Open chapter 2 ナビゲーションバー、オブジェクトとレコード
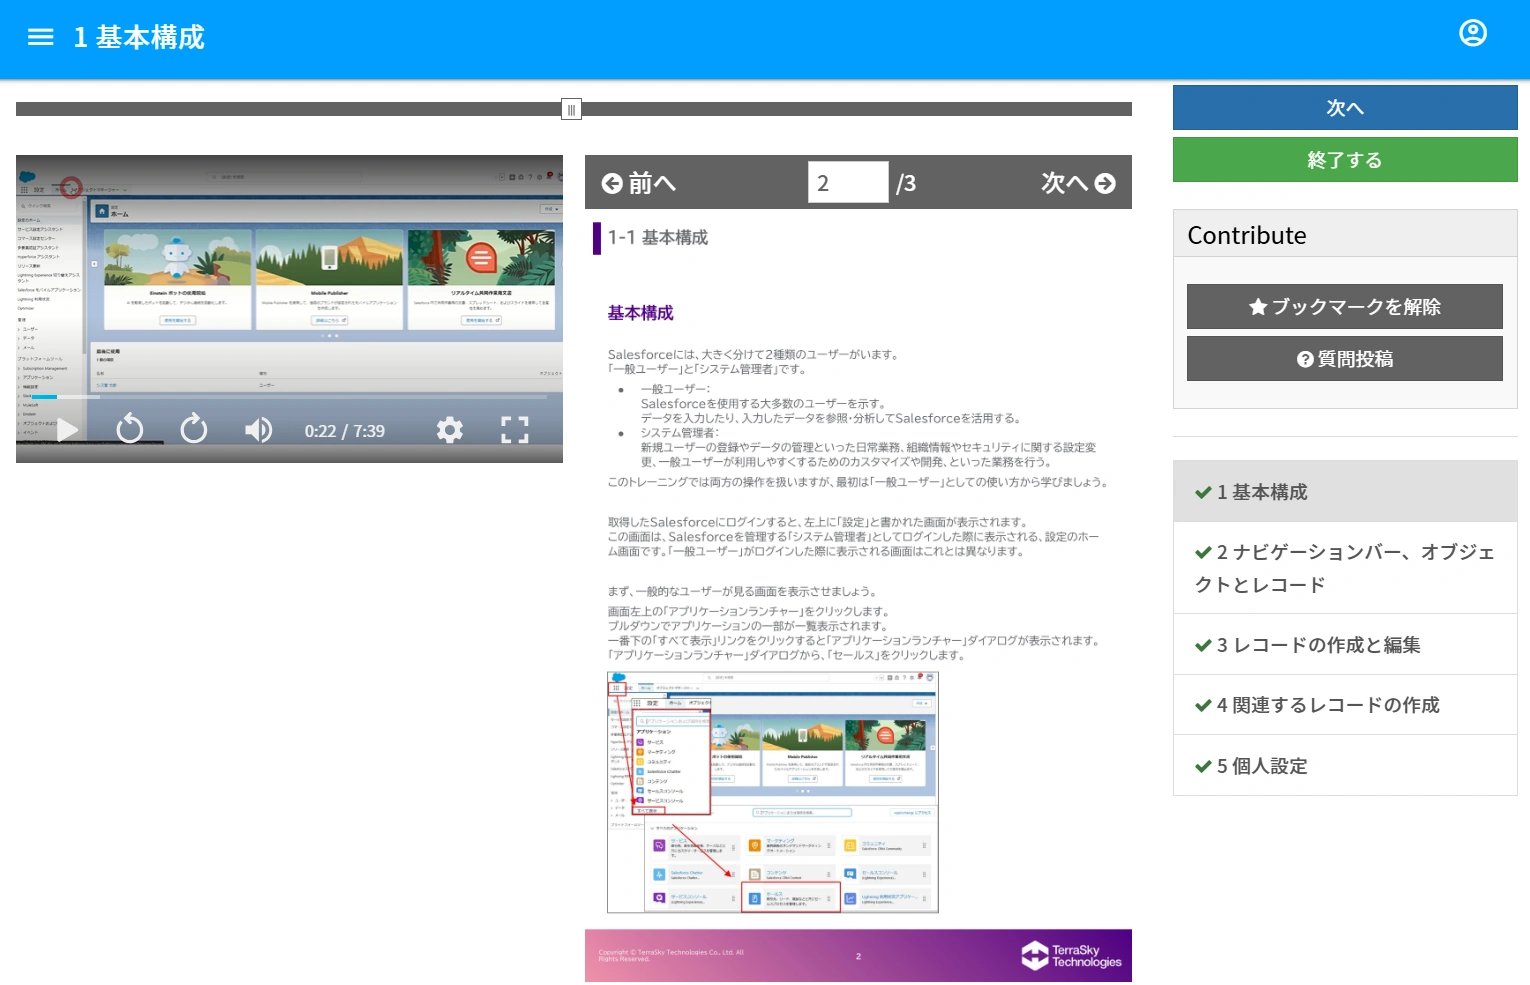Image resolution: width=1530 pixels, height=985 pixels. [1345, 568]
